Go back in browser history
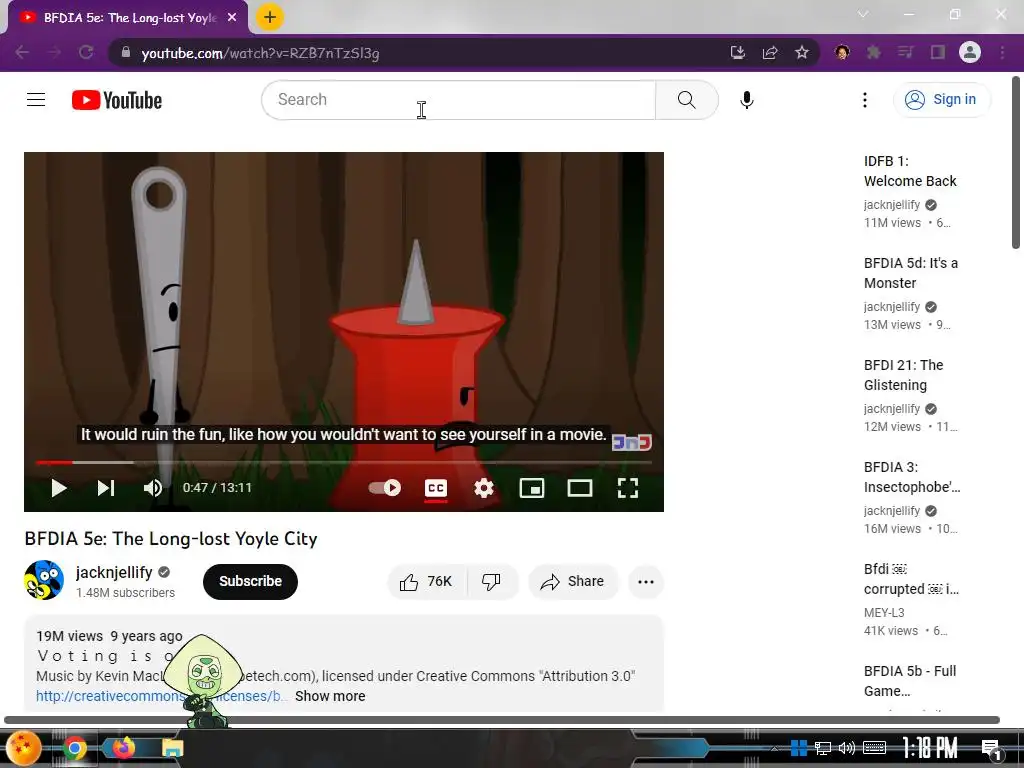The image size is (1024, 768). [x=22, y=52]
